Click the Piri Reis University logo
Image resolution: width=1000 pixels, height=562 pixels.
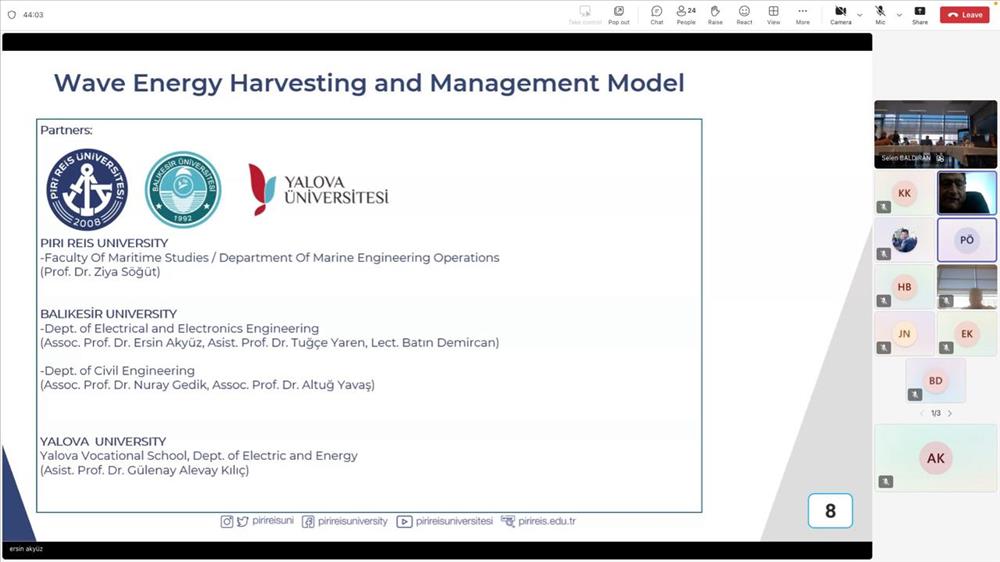87,189
